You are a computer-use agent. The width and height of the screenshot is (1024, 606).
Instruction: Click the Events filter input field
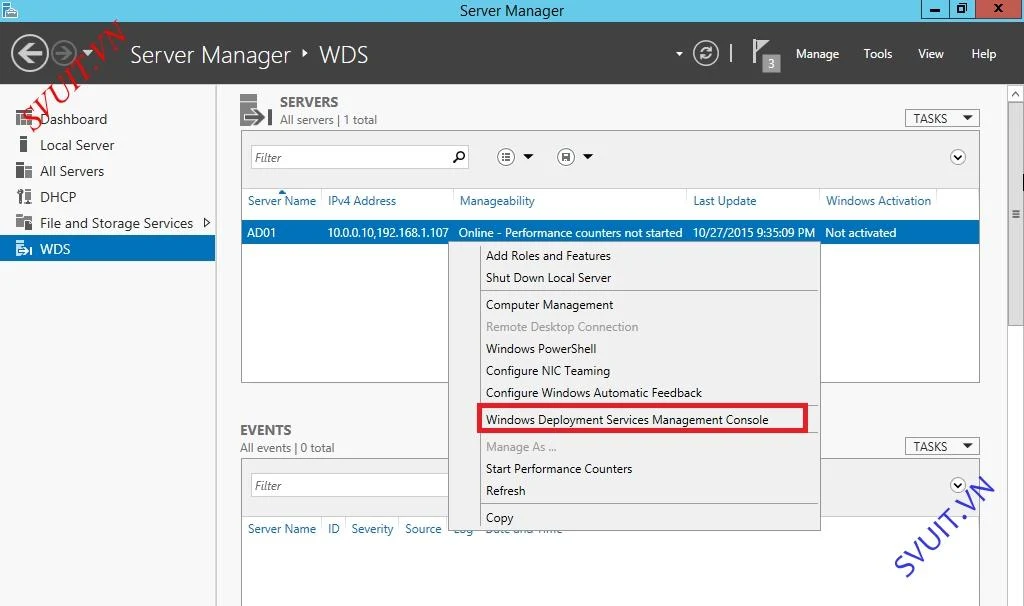[349, 485]
